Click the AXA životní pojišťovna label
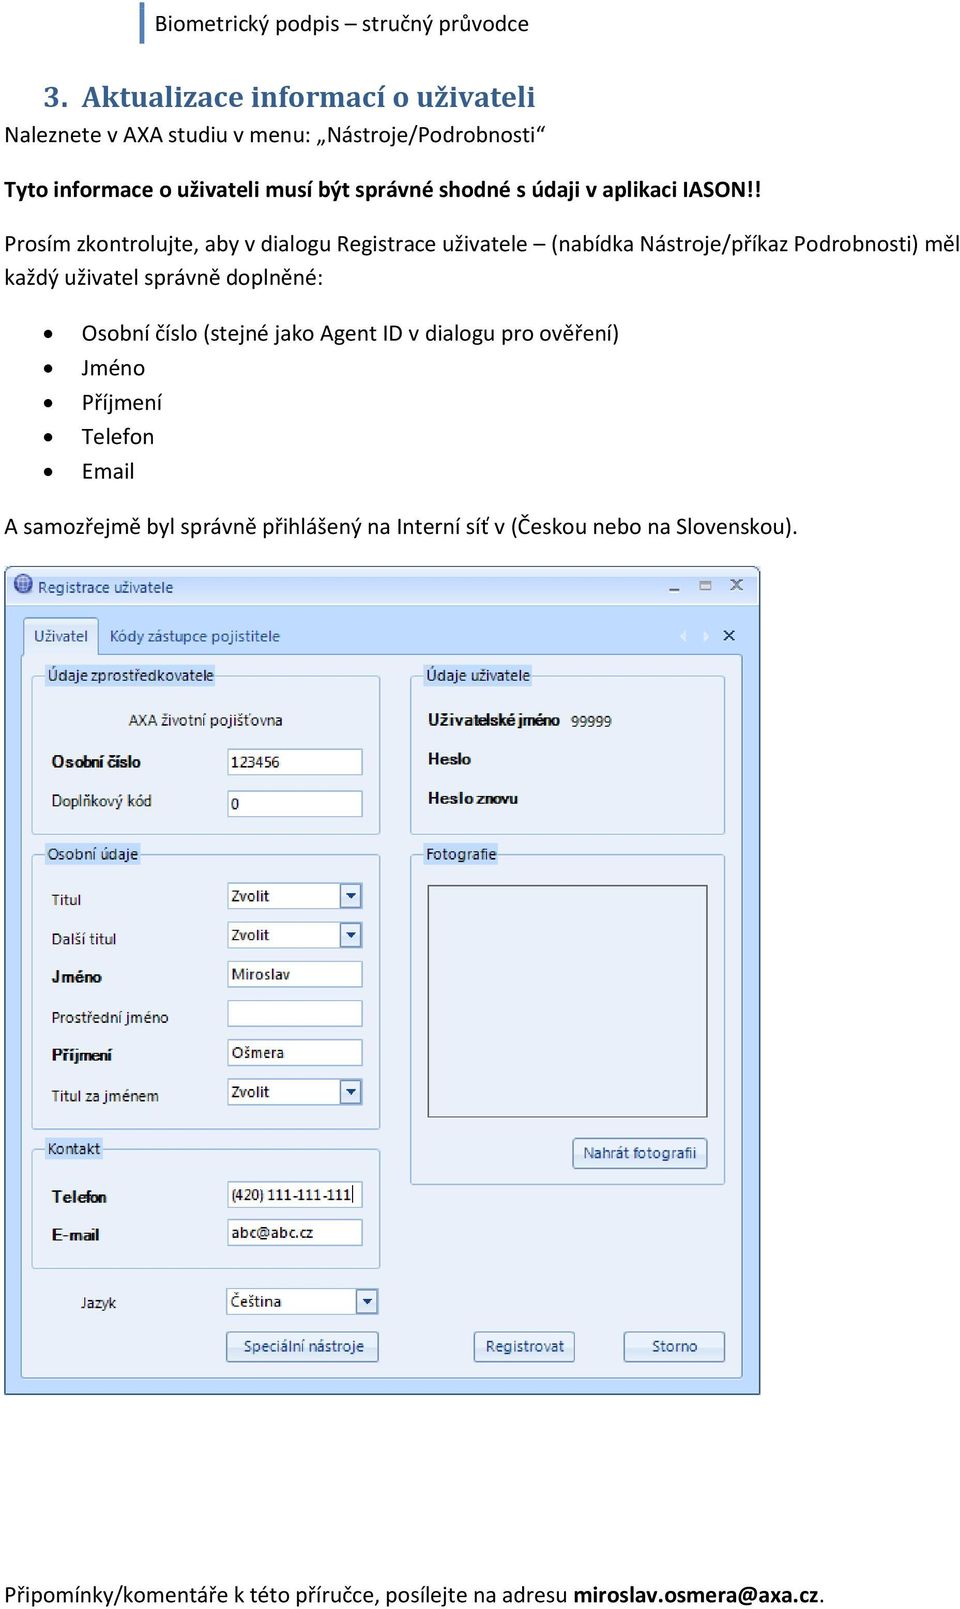This screenshot has width=960, height=1609. click(x=205, y=720)
